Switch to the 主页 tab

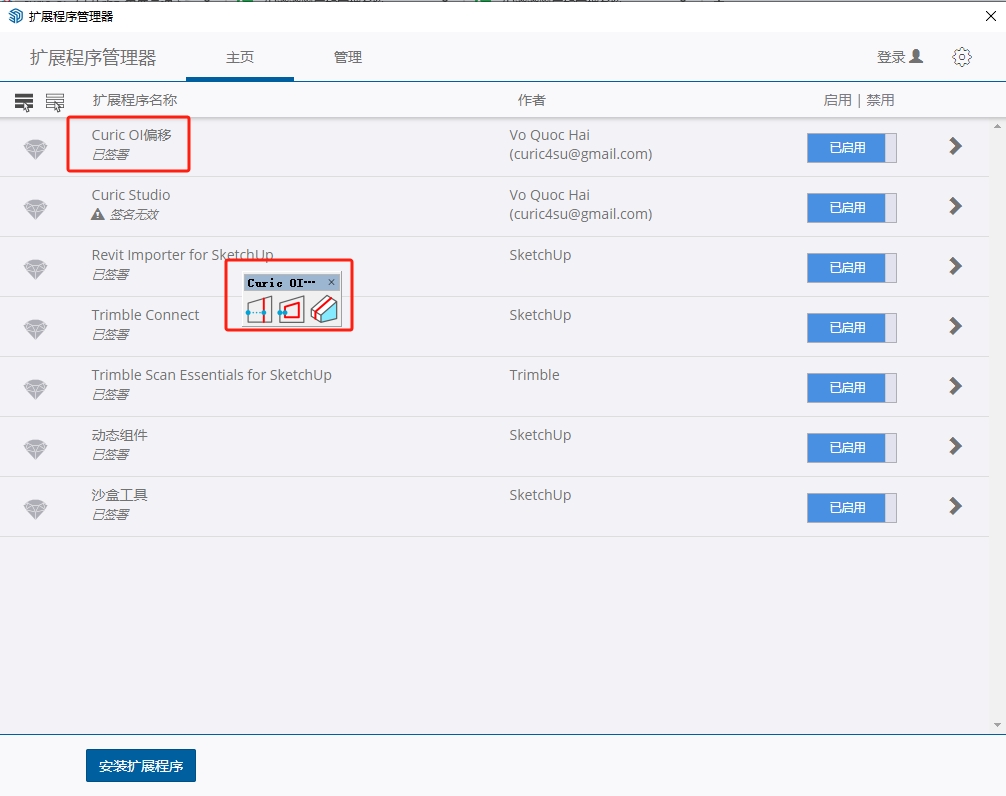[240, 57]
